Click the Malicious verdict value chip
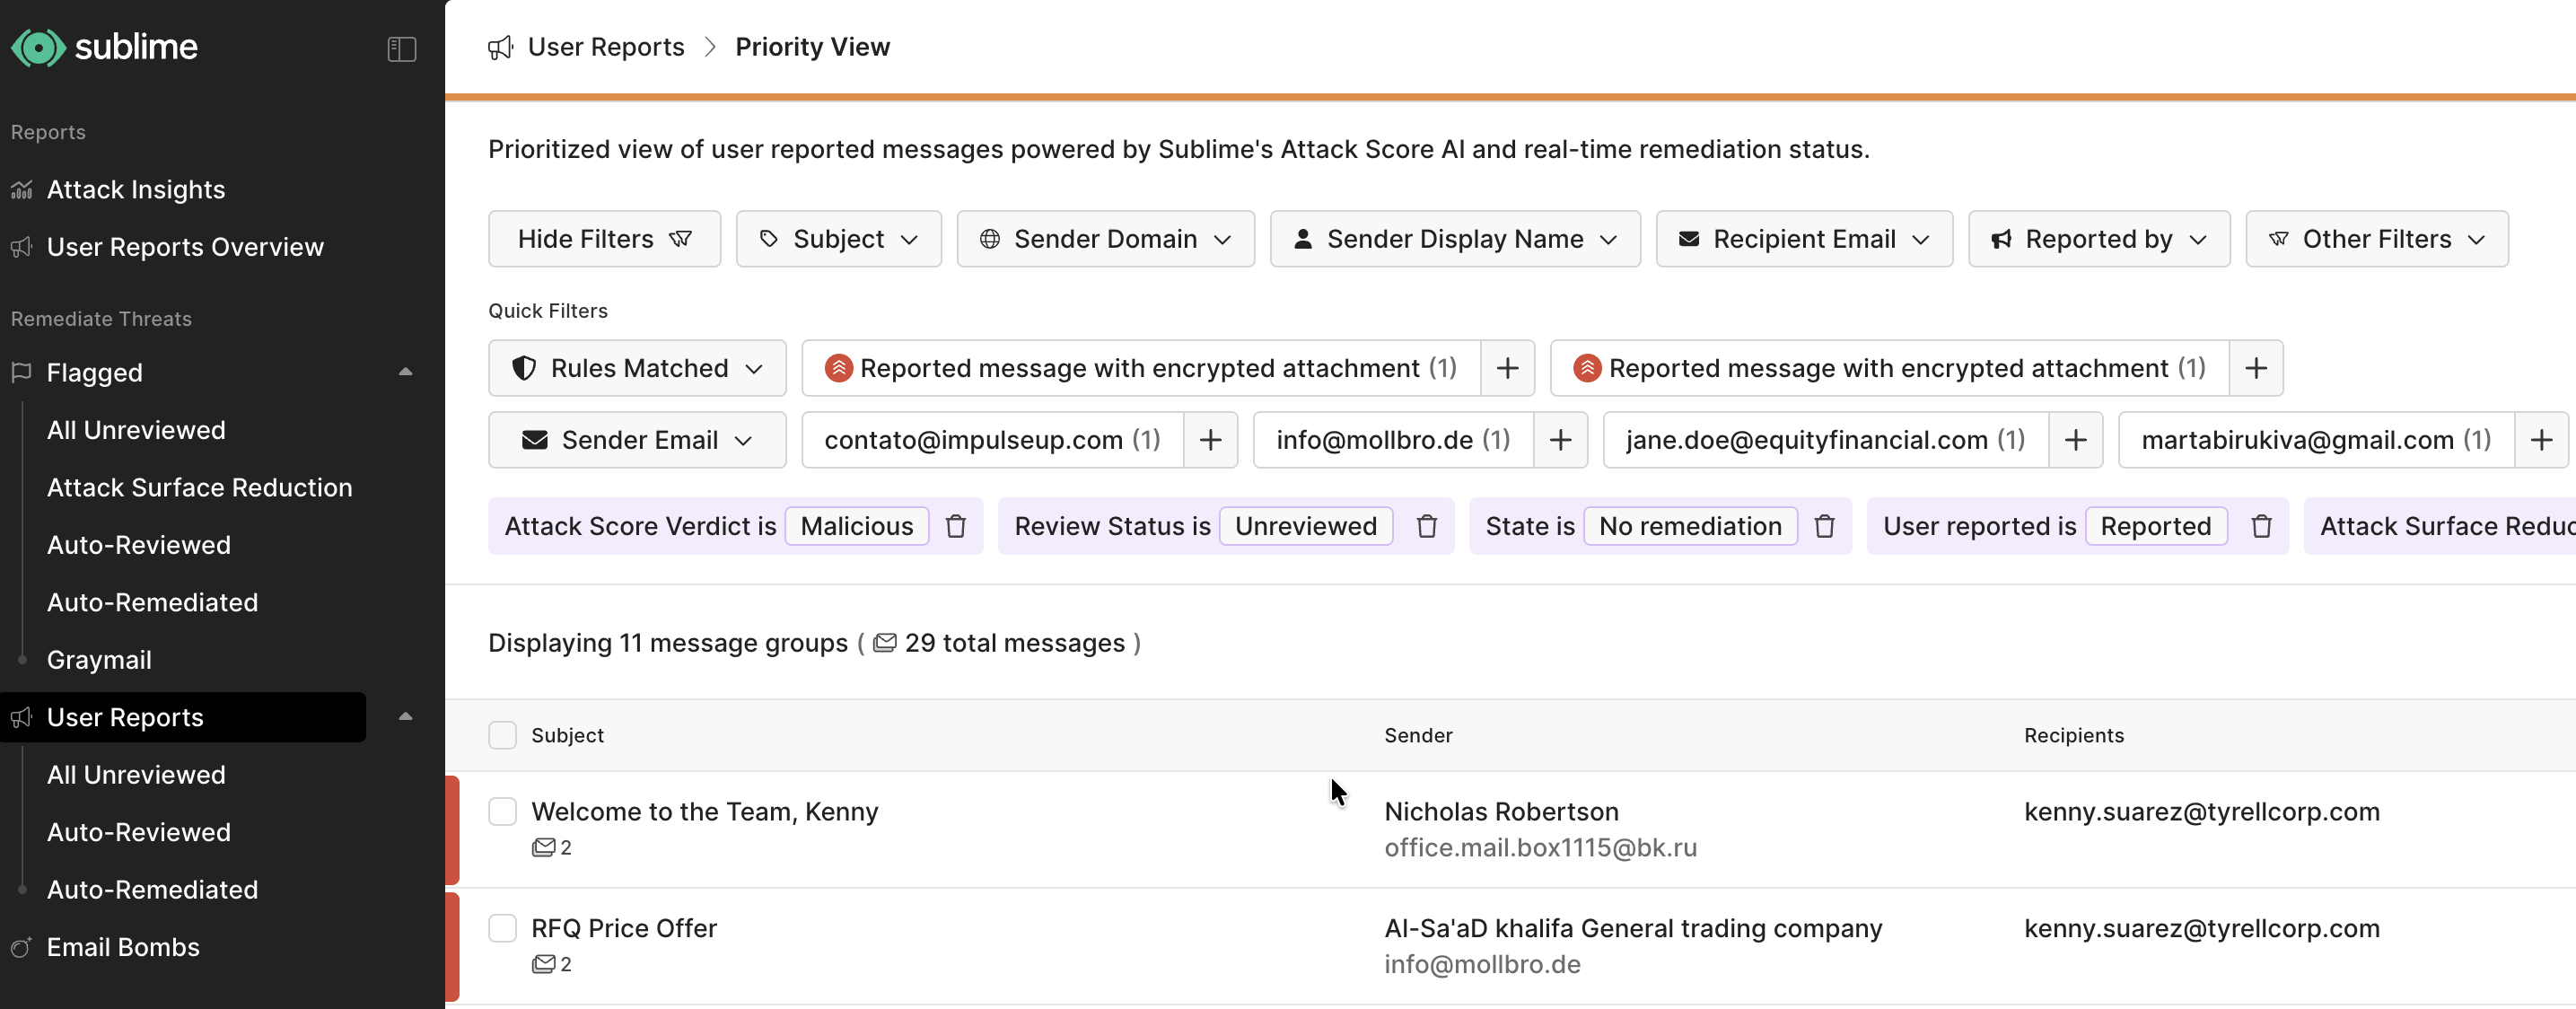 (x=856, y=526)
